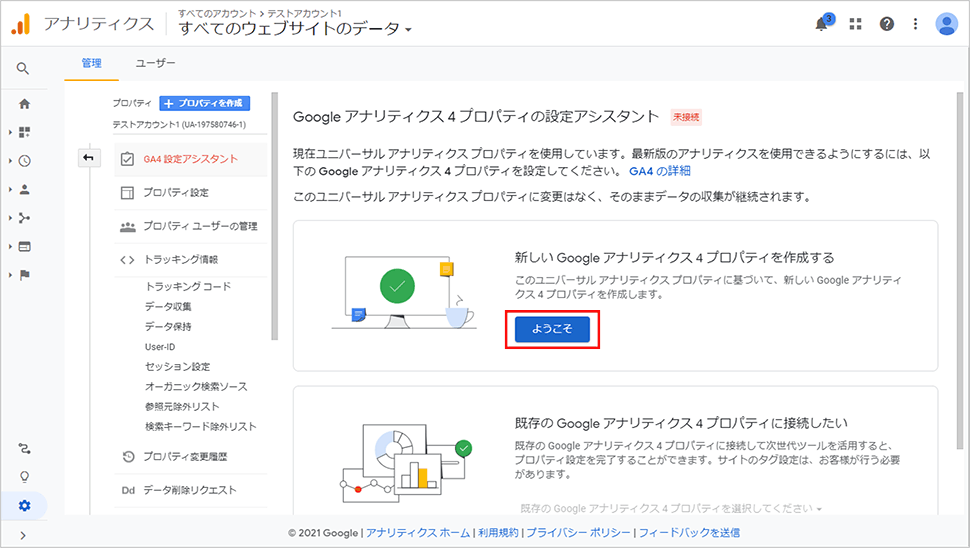970x548 pixels.
Task: Expand Audience section arrow in sidebar
Action: [x=11, y=189]
